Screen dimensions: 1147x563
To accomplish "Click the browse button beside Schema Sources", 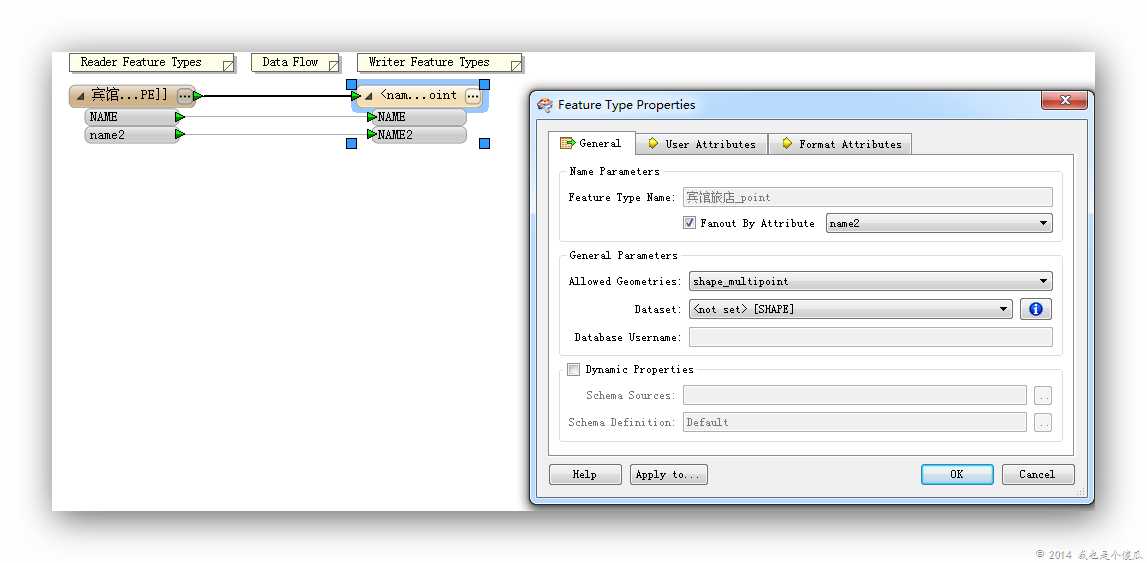I will point(1043,396).
